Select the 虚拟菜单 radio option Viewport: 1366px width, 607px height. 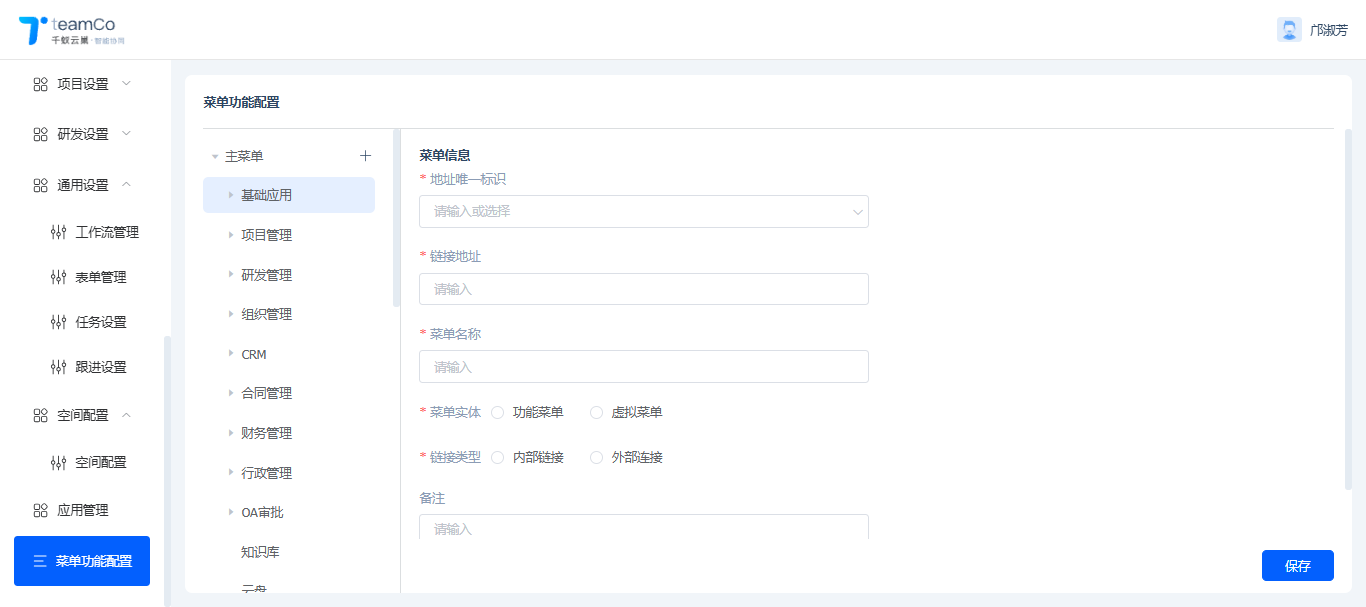pos(596,412)
